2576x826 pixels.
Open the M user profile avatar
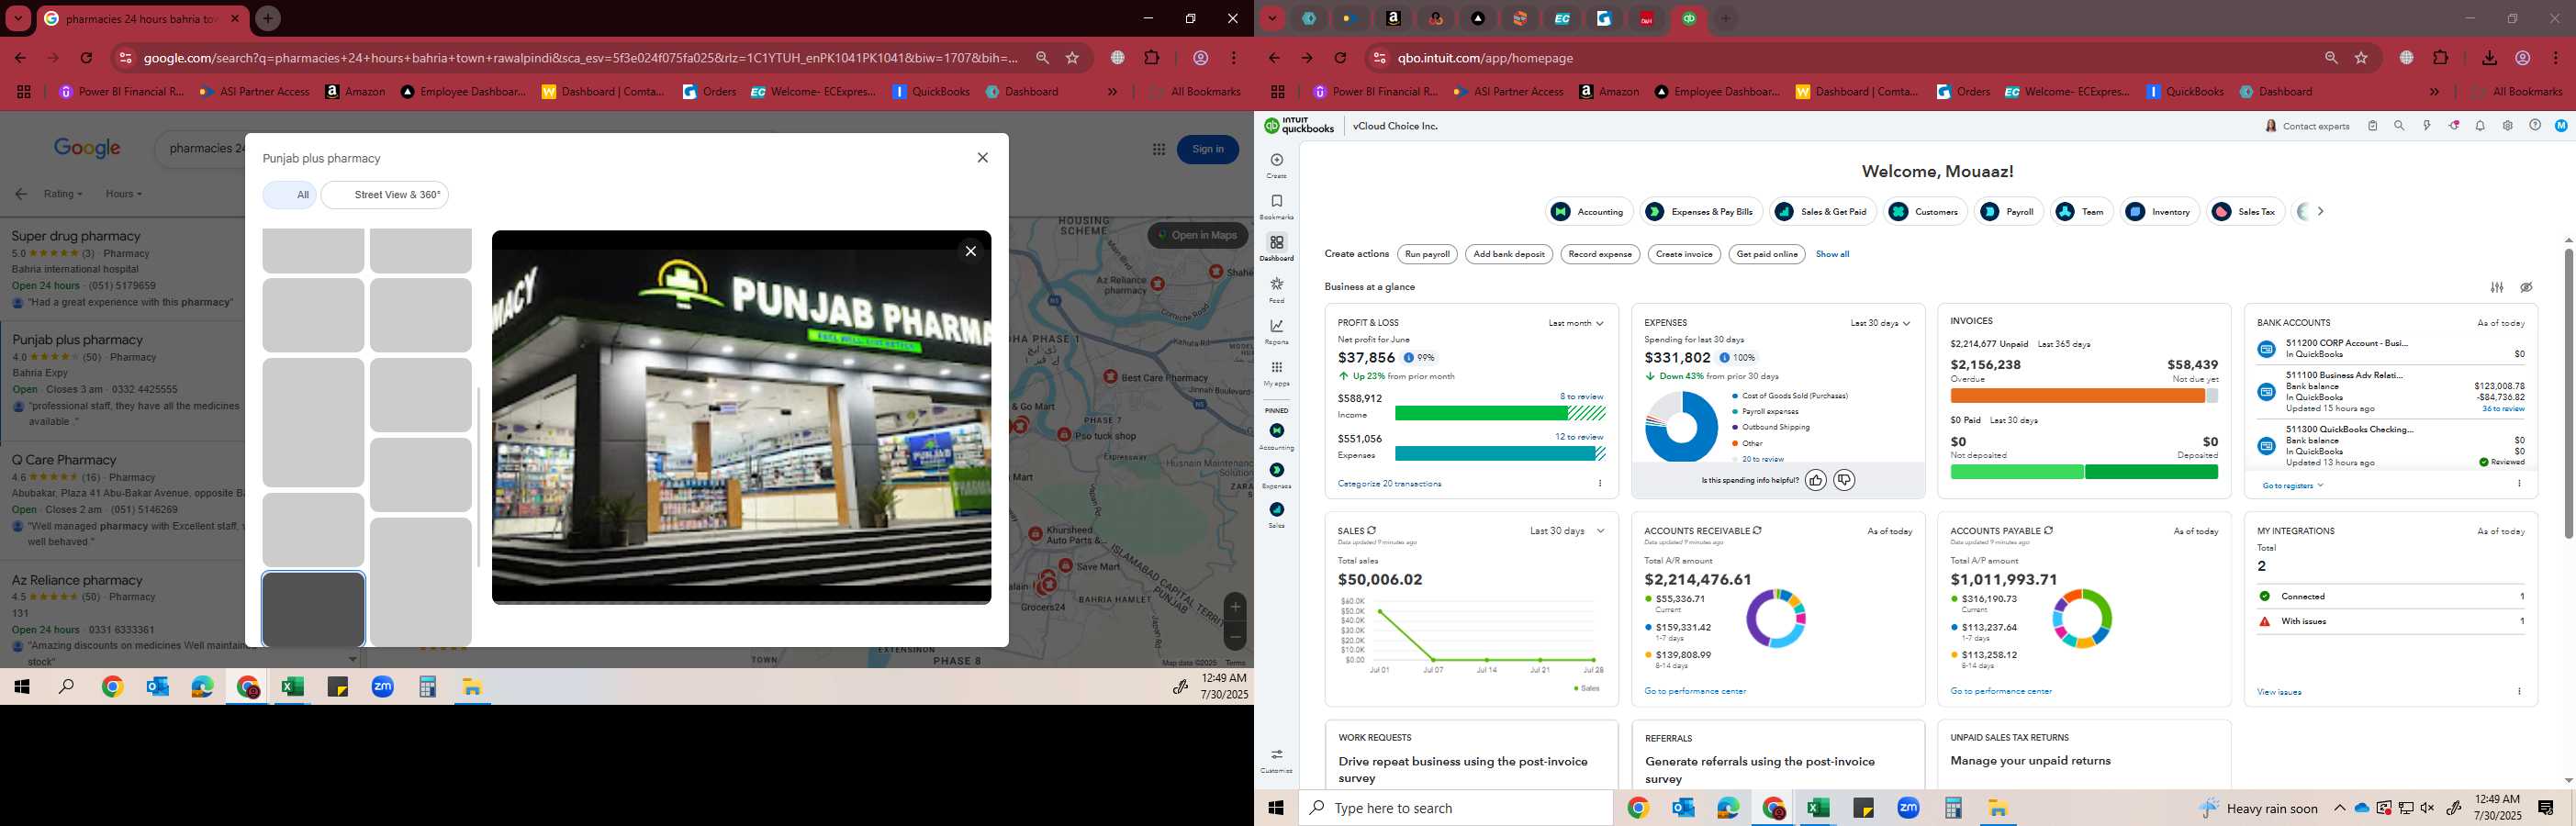point(2561,126)
